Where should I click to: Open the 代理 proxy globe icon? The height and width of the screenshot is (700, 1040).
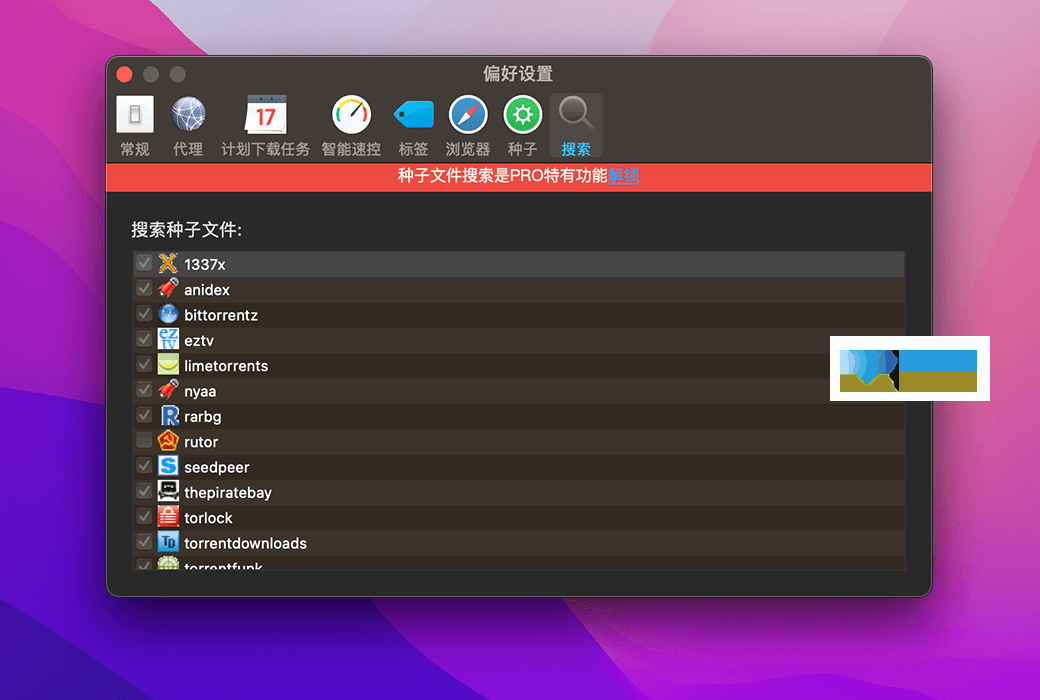[x=188, y=115]
